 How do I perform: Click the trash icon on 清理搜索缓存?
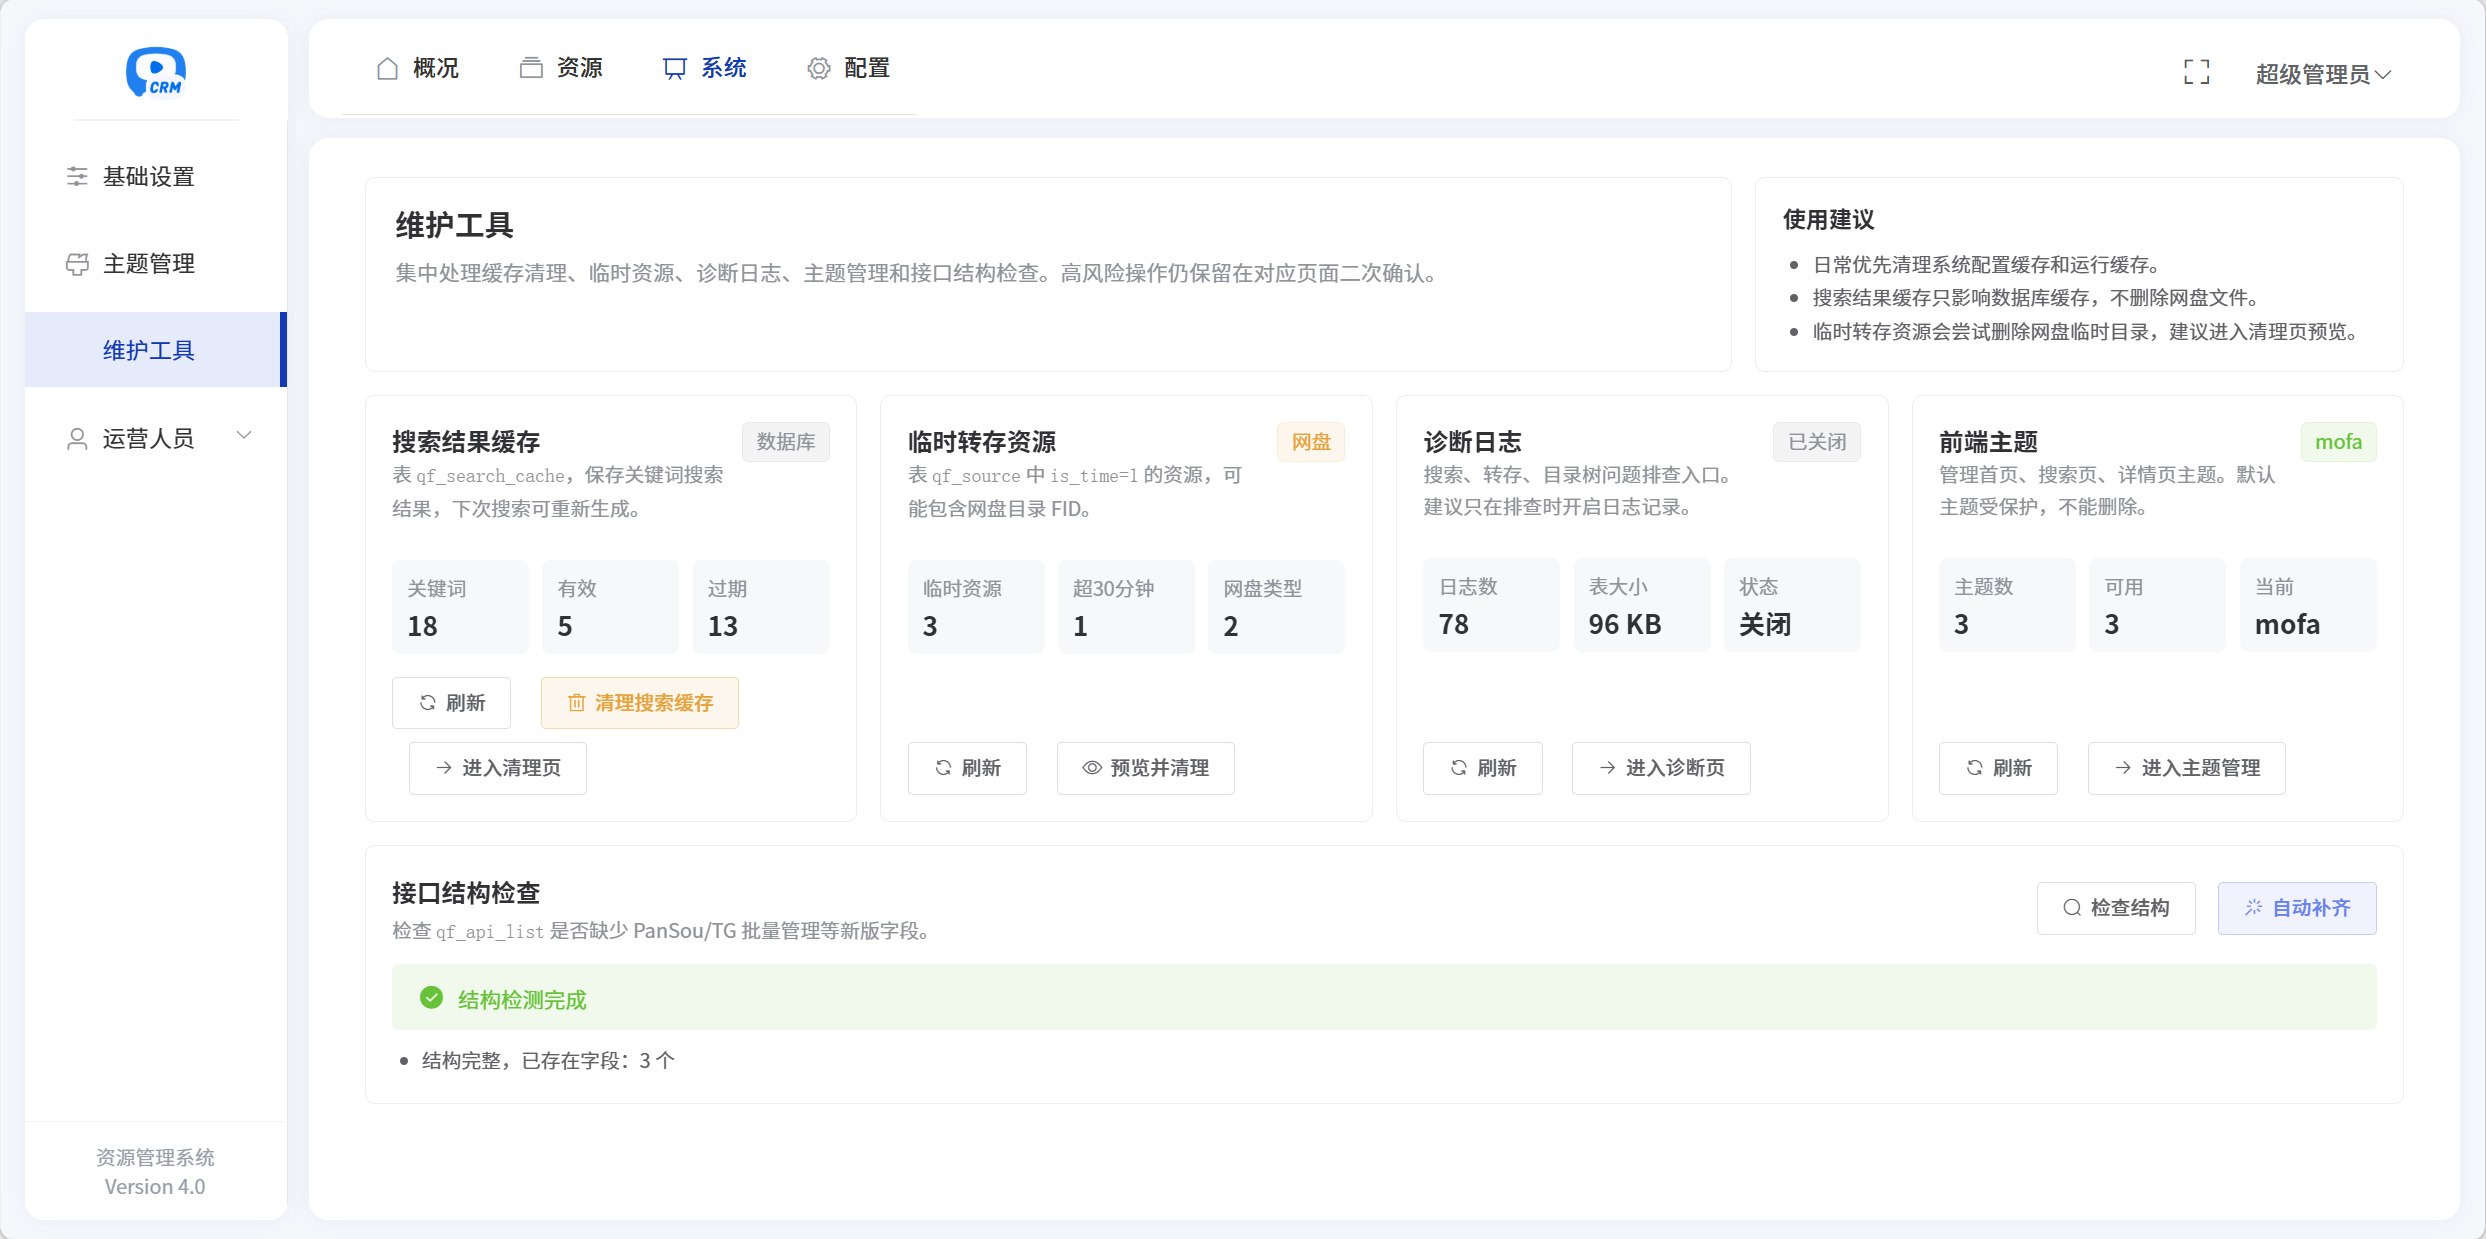[576, 703]
